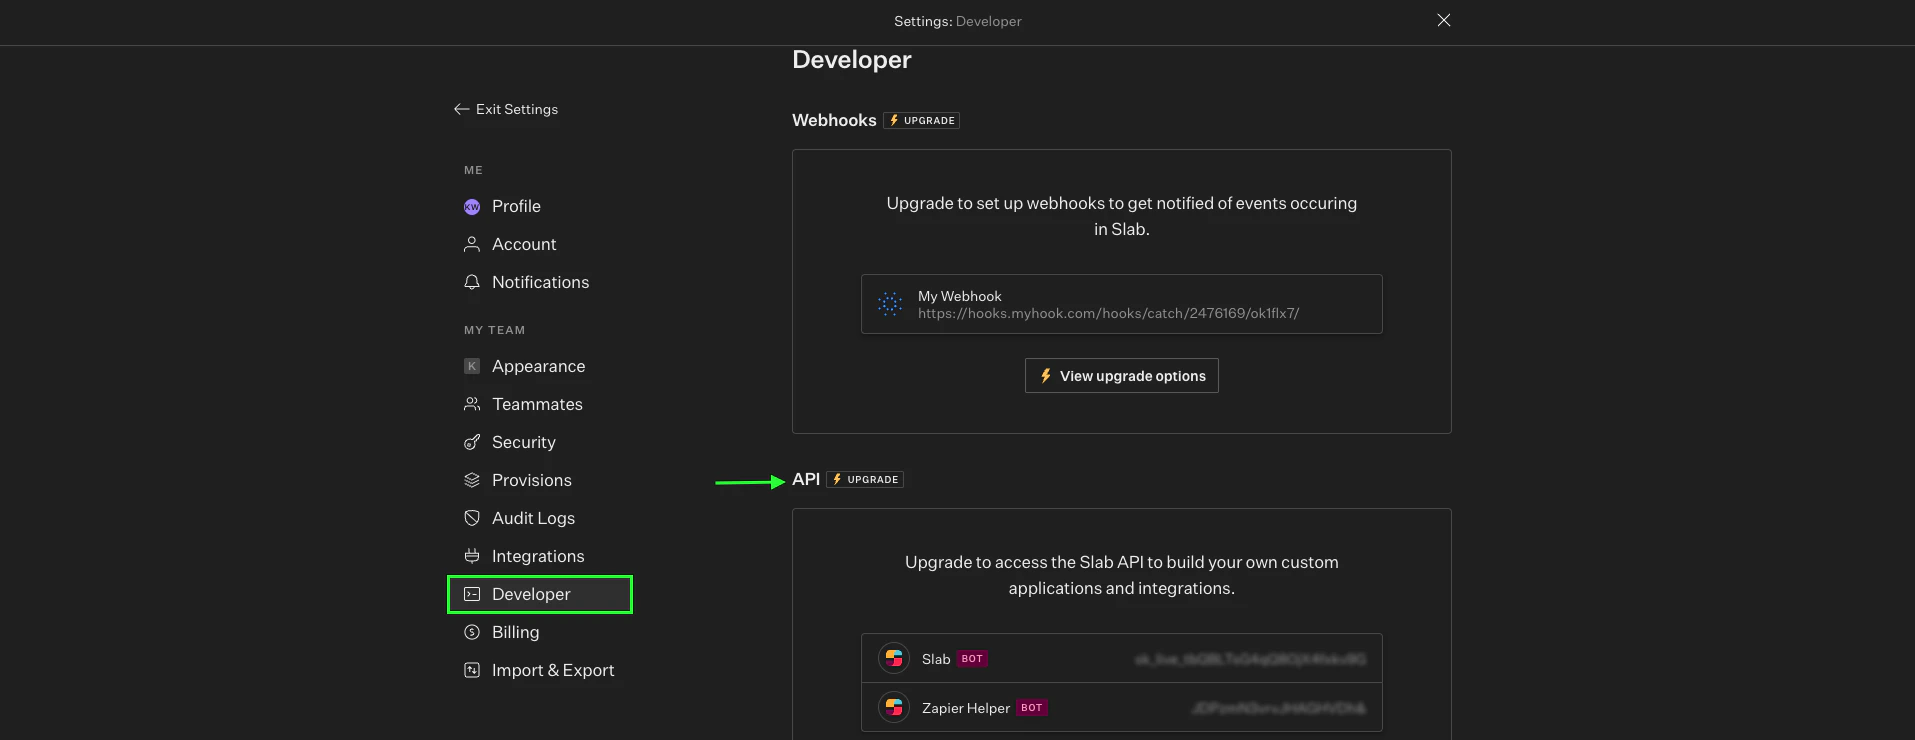This screenshot has height=740, width=1915.
Task: Click the Notifications bell icon
Action: point(472,282)
